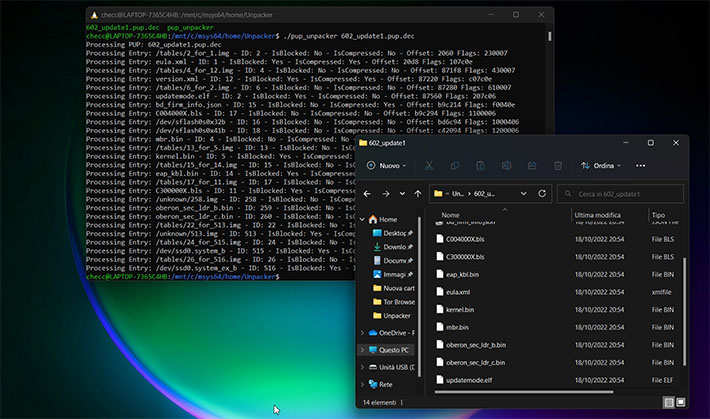The width and height of the screenshot is (710, 419).
Task: Click the search field Cerca in 602_update1
Action: (620, 194)
